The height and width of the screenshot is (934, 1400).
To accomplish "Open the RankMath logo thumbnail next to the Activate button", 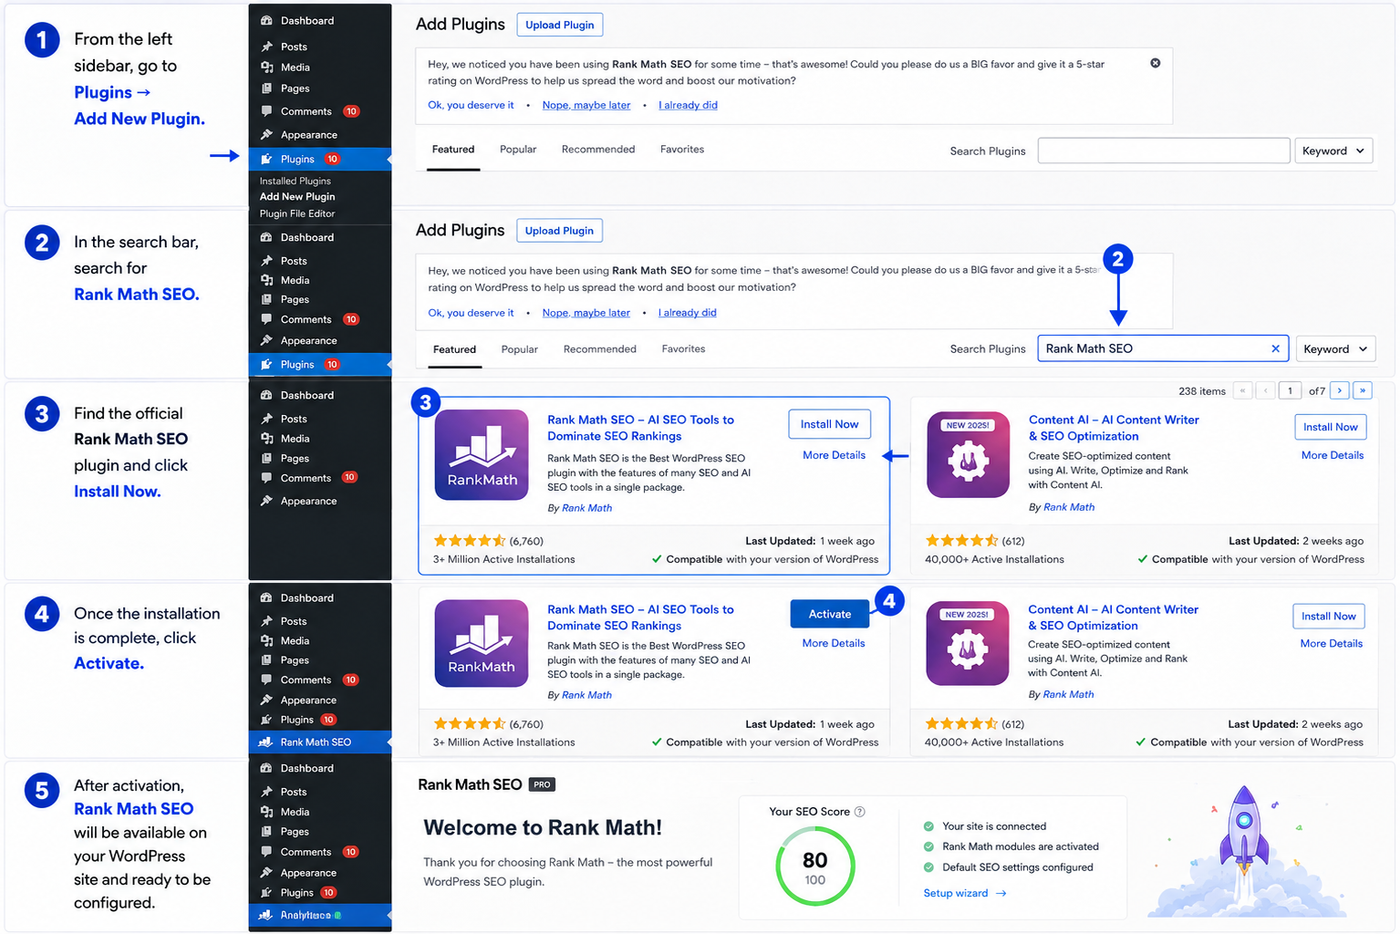I will click(482, 643).
